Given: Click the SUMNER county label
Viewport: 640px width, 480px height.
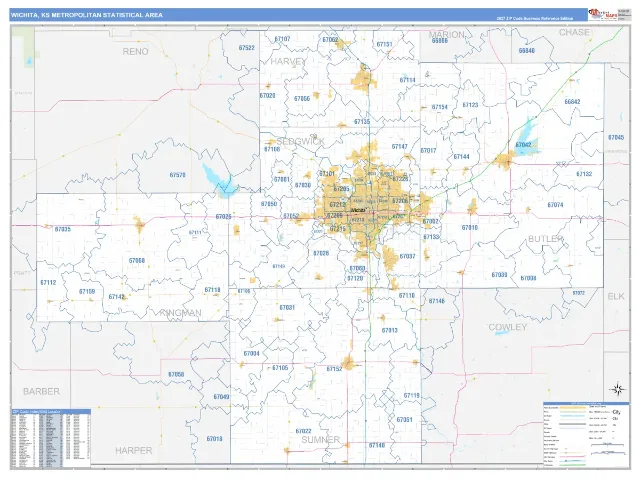Looking at the screenshot, I should pyautogui.click(x=320, y=440).
